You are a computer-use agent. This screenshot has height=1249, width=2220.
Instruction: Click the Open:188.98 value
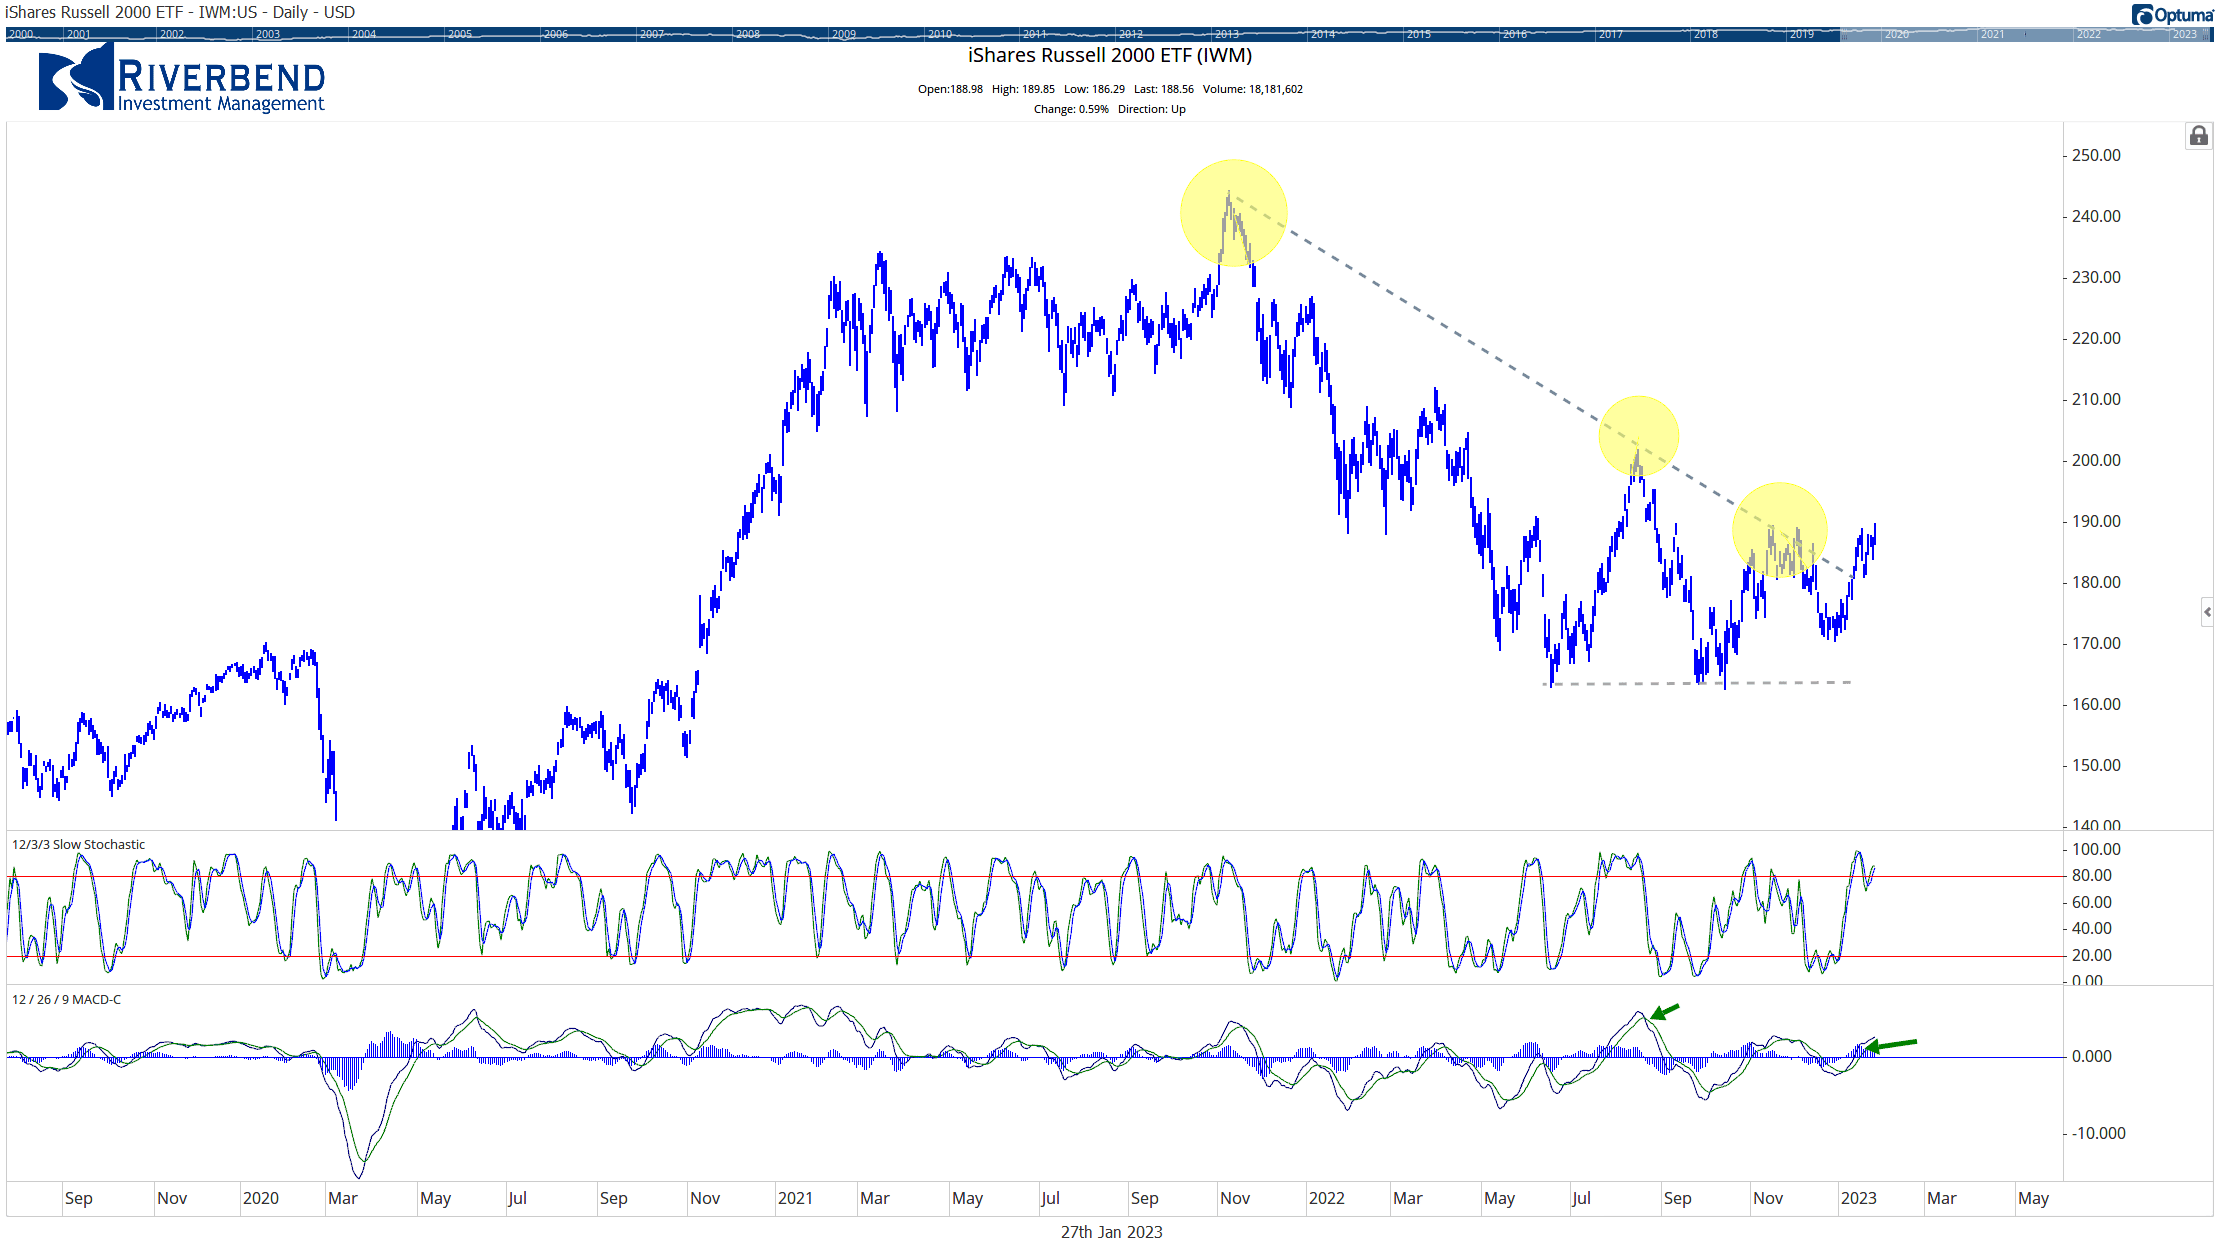pos(950,89)
